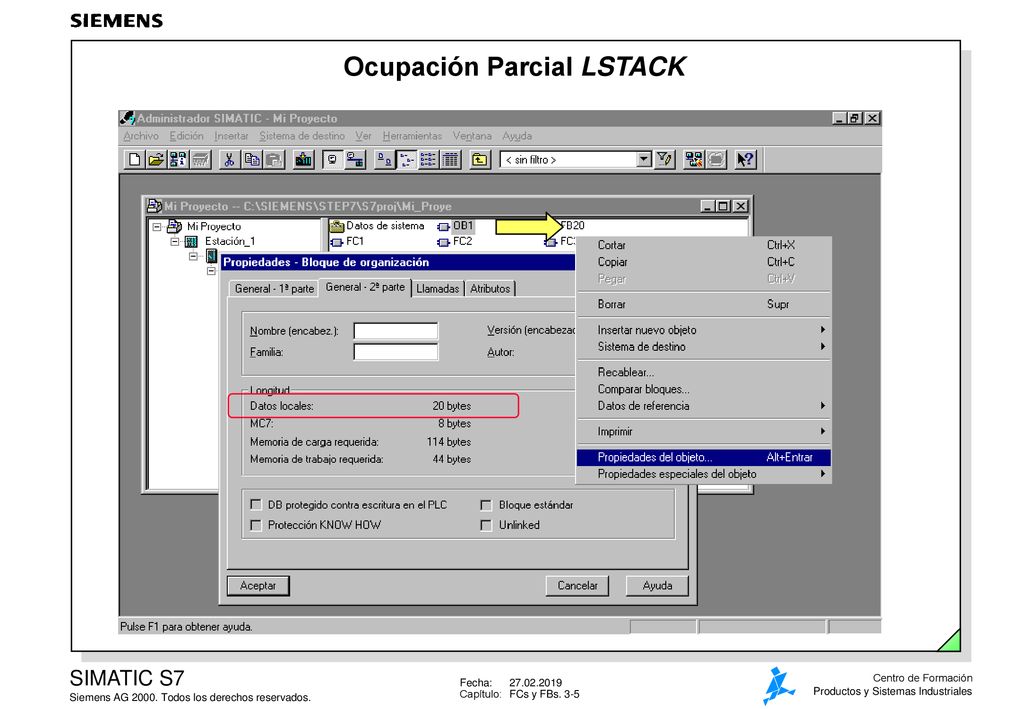Open the Edición menu
Image resolution: width=1024 pixels, height=709 pixels.
tap(186, 136)
